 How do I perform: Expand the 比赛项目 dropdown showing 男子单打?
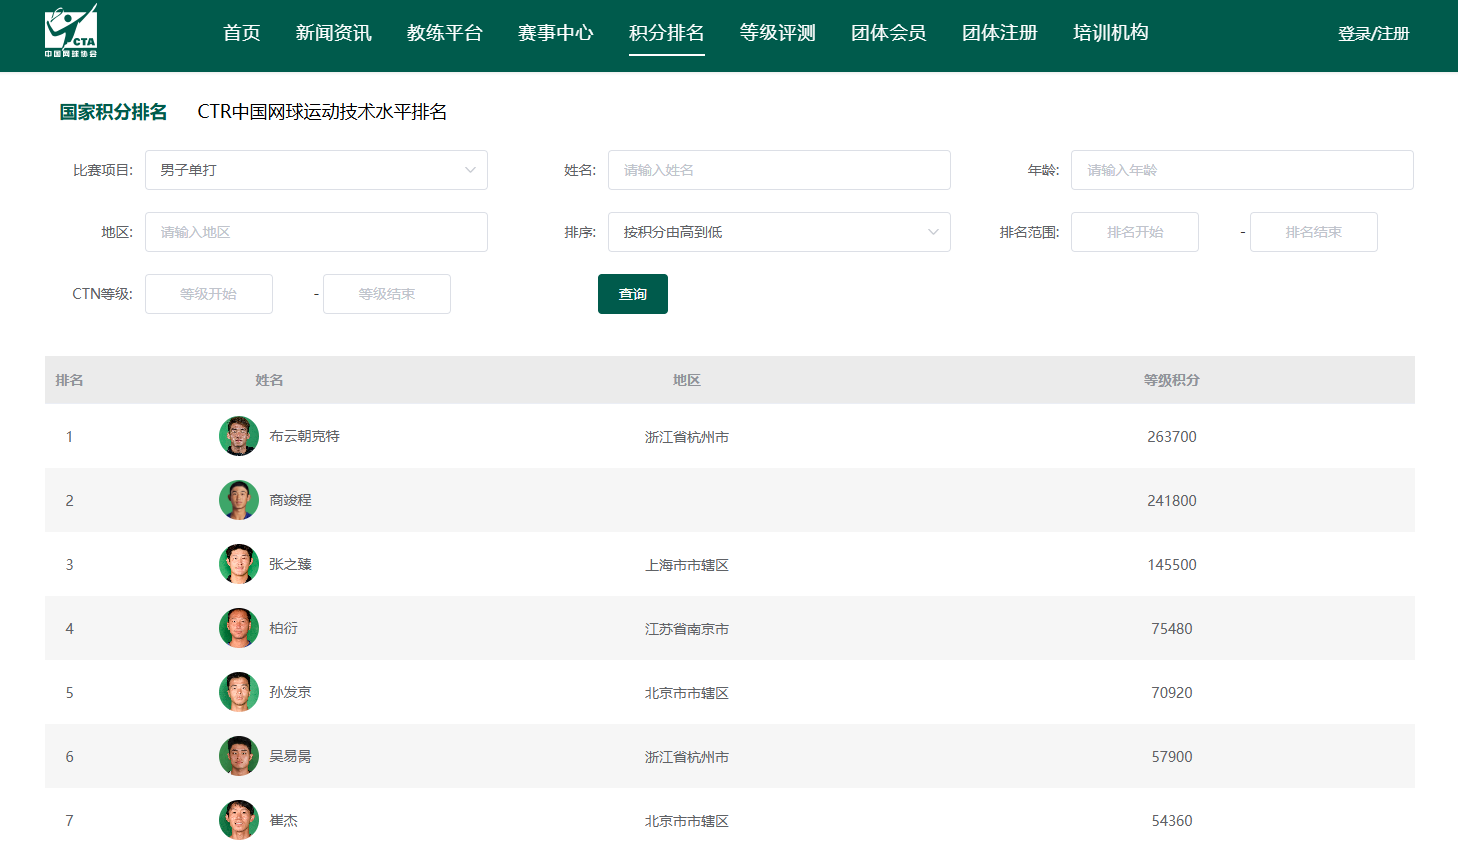[x=316, y=170]
